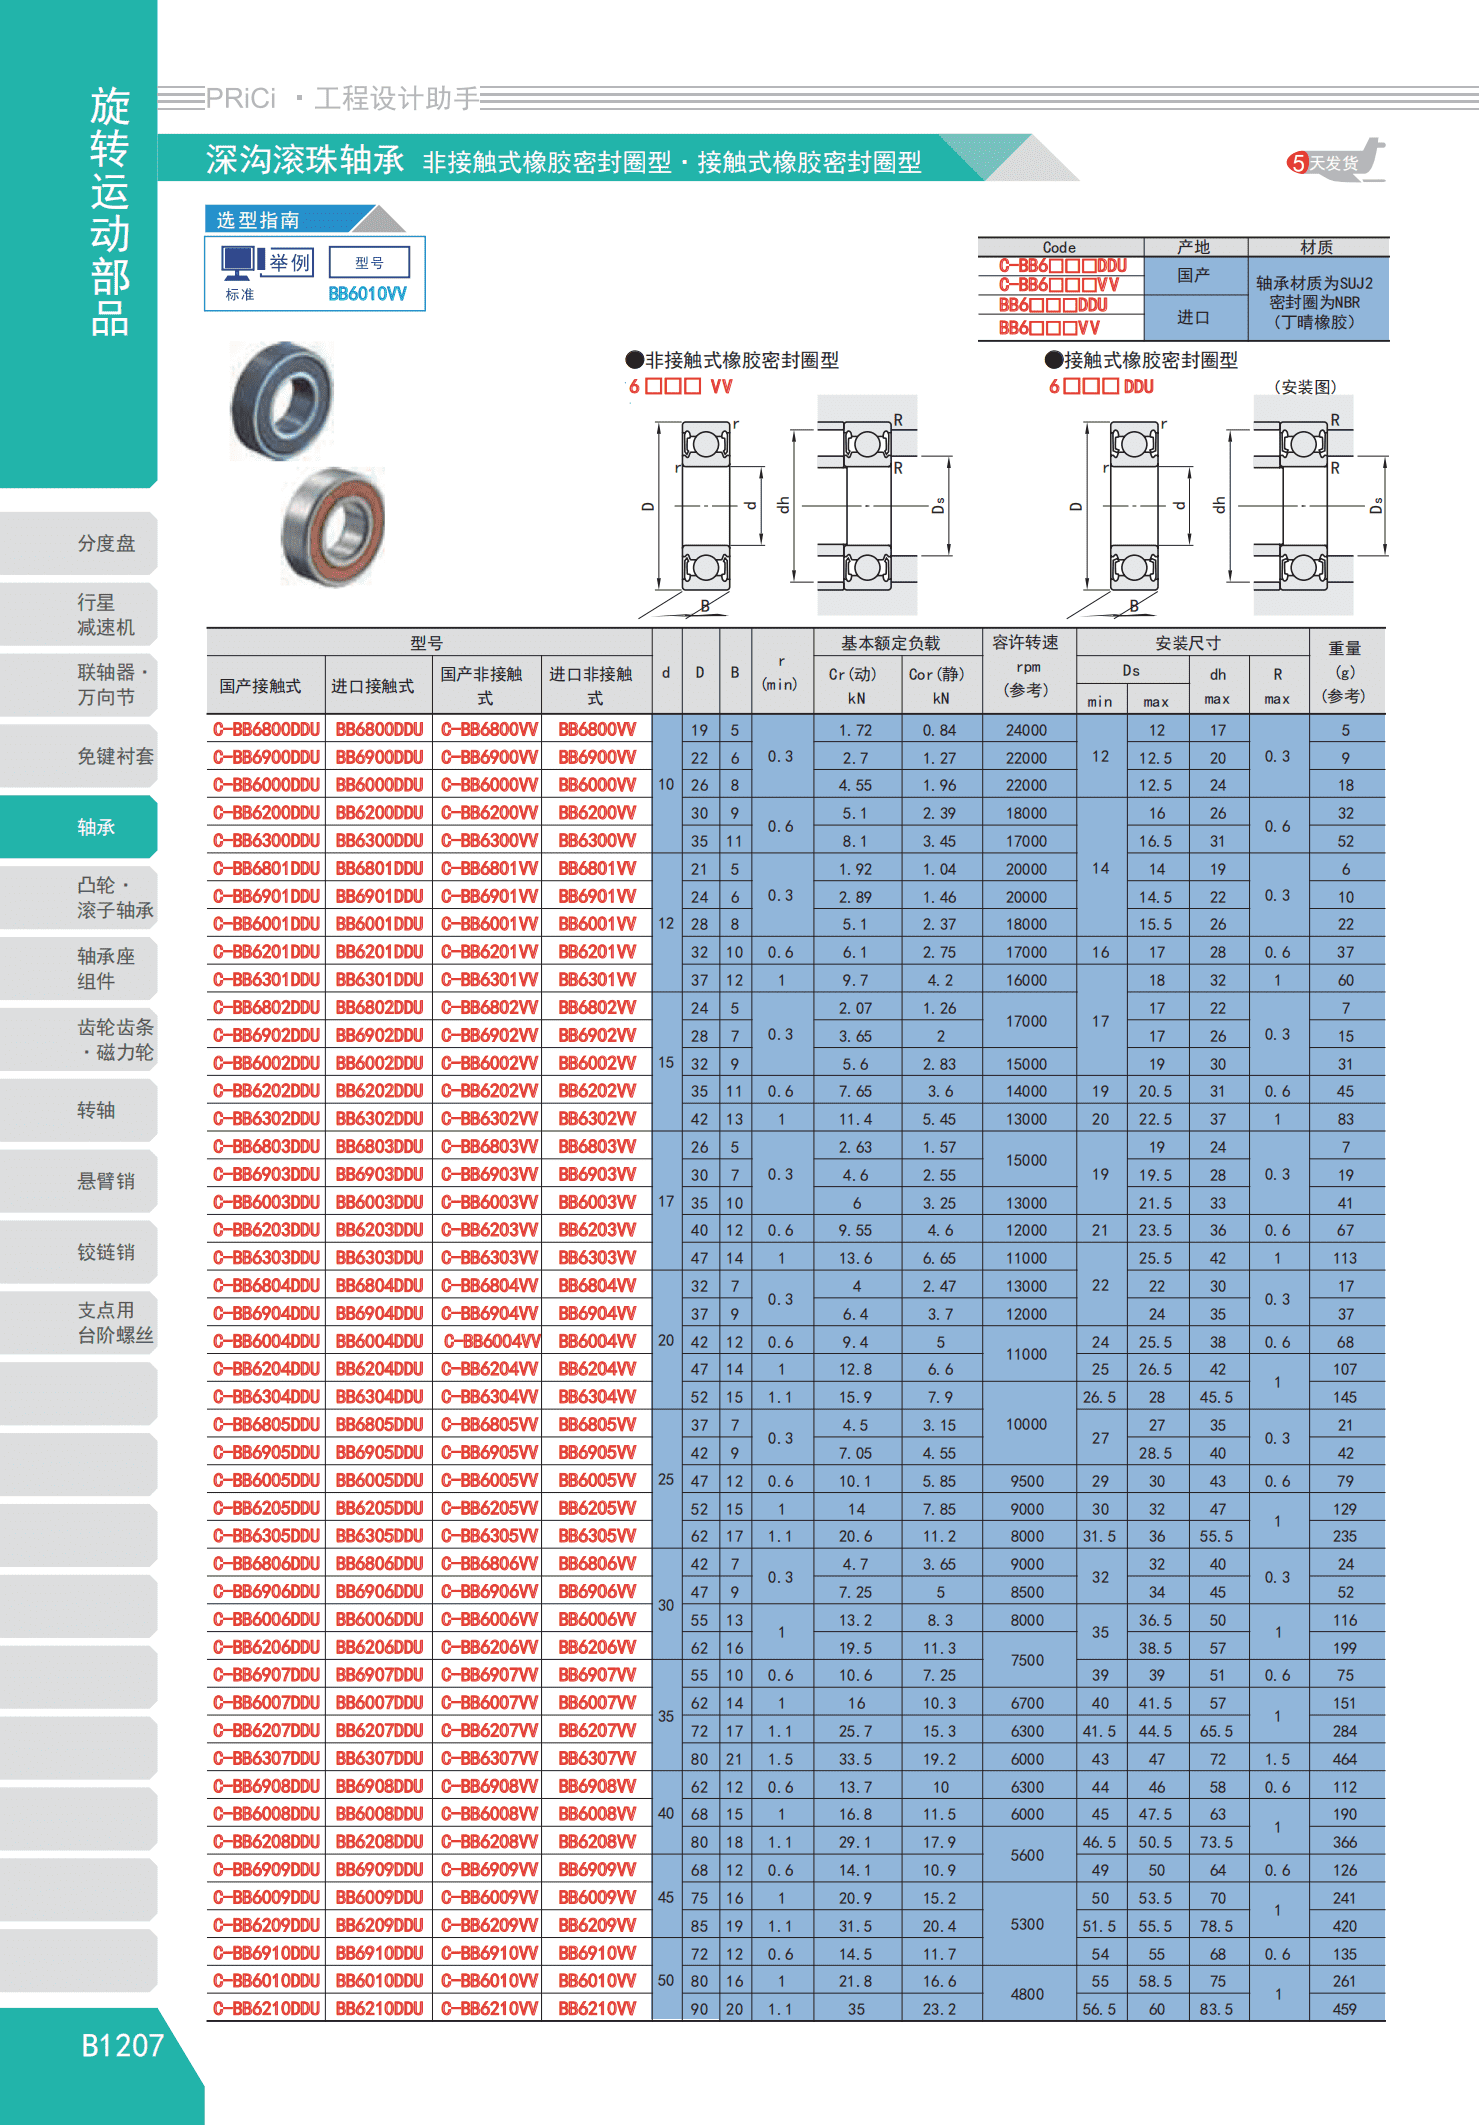Click the 国产 origin cell

[1194, 275]
